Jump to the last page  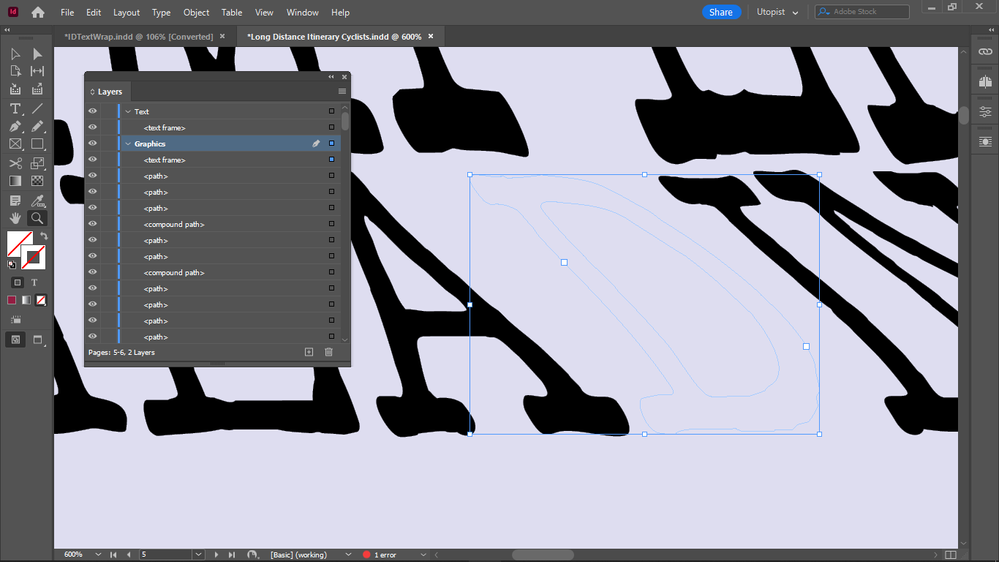tap(232, 555)
